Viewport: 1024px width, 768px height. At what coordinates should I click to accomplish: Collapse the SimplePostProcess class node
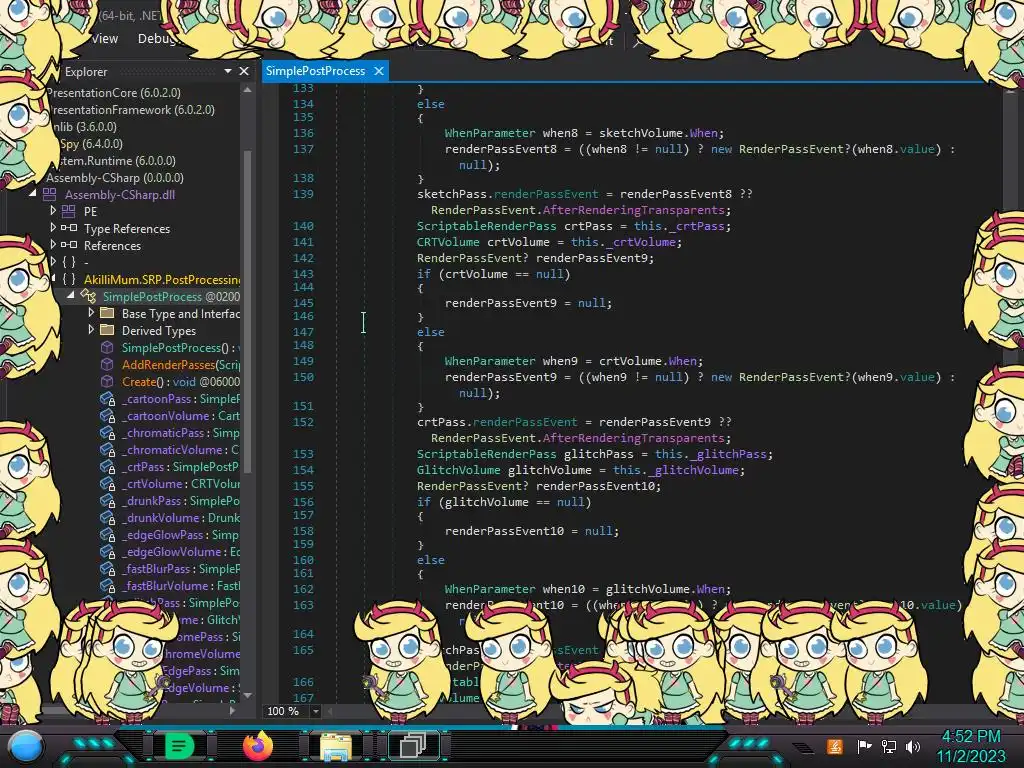pyautogui.click(x=71, y=296)
